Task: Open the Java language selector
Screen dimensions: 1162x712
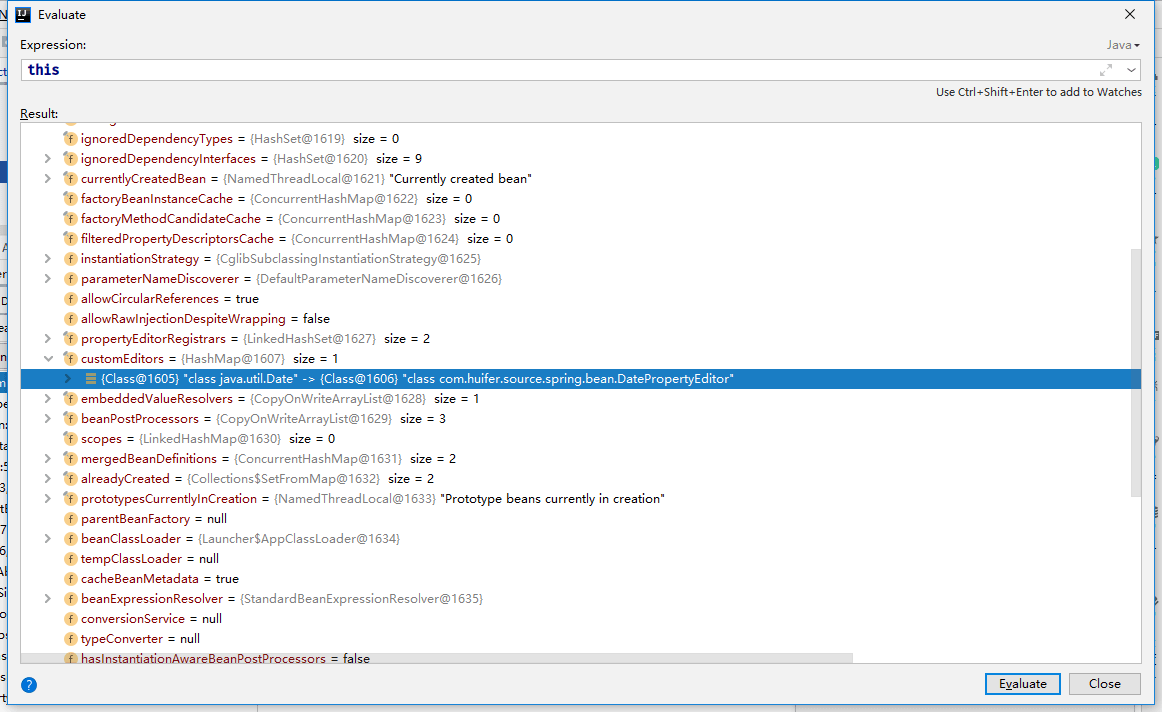Action: coord(1123,45)
